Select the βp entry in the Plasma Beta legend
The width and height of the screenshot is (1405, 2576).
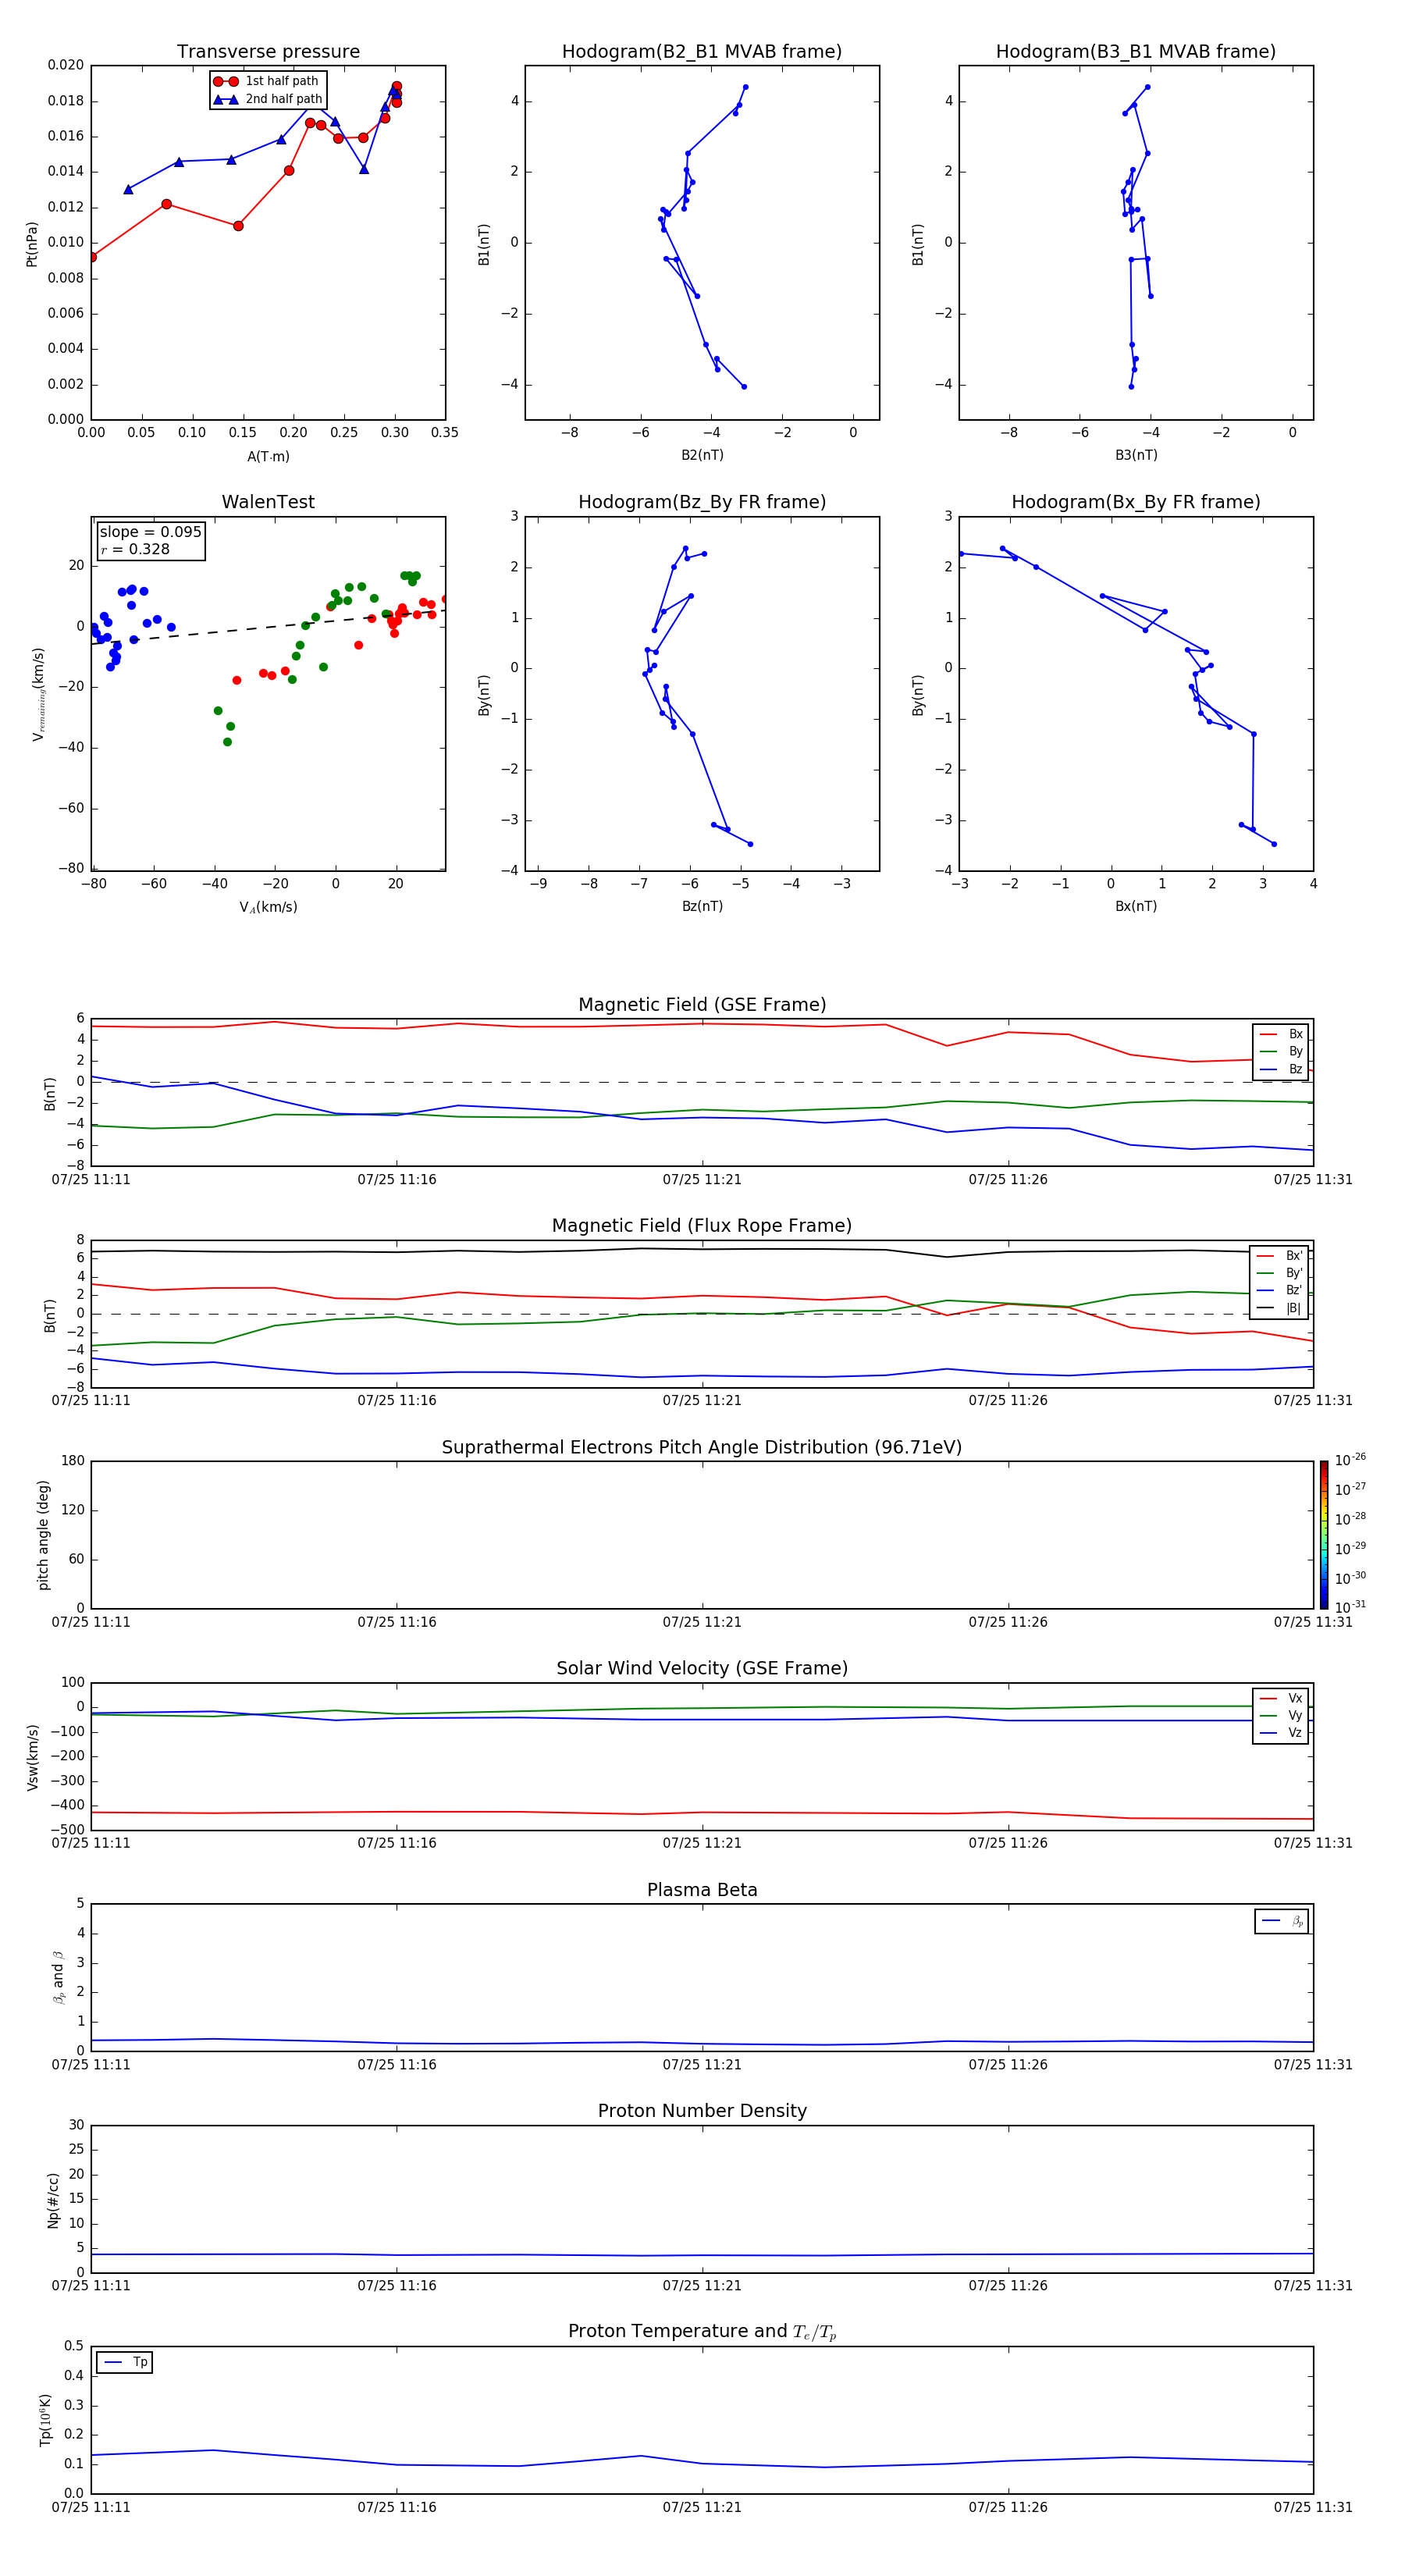(x=1282, y=1921)
